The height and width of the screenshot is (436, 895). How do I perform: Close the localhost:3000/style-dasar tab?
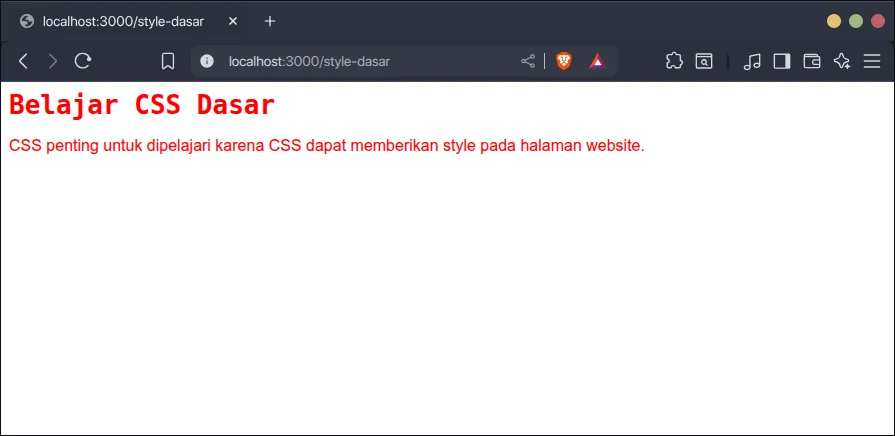coord(232,22)
